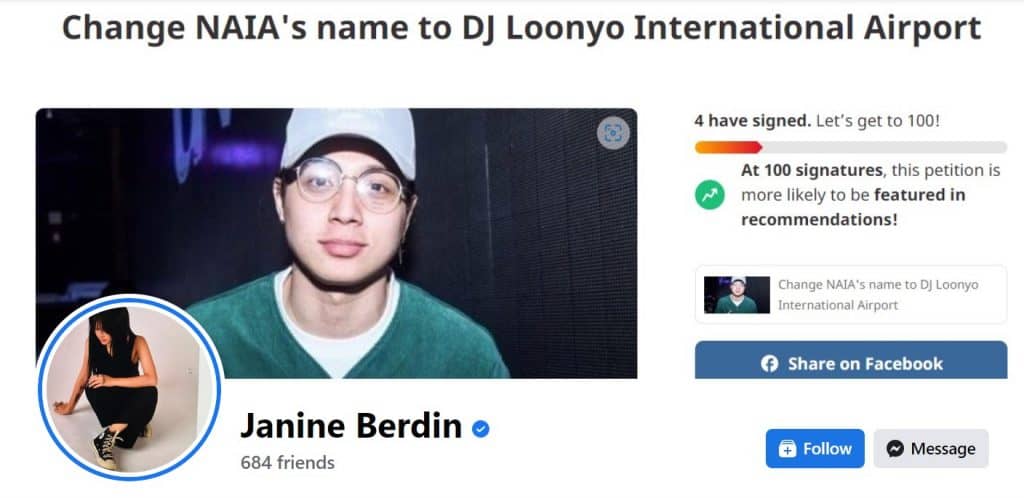
Task: Click the petition title heading
Action: point(521,27)
